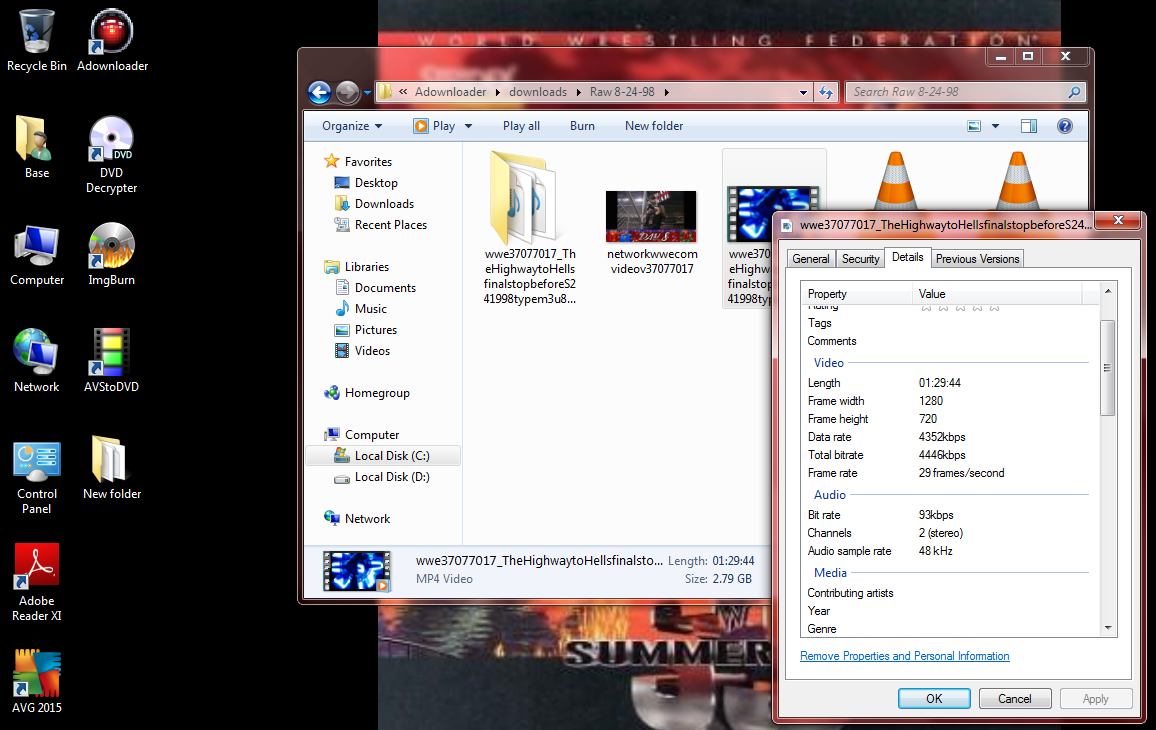Open the New folder on desktop

click(x=111, y=468)
